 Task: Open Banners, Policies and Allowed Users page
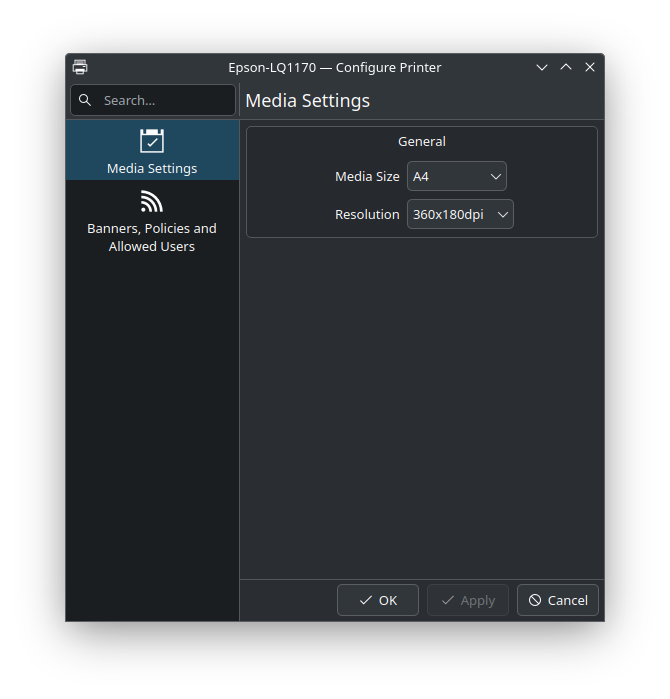click(152, 237)
